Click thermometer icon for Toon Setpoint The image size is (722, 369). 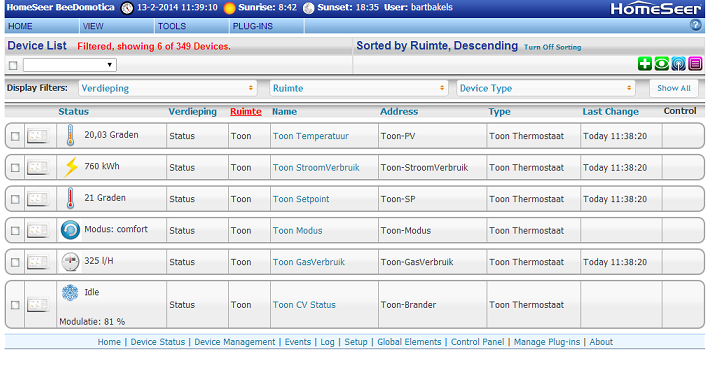pyautogui.click(x=70, y=199)
